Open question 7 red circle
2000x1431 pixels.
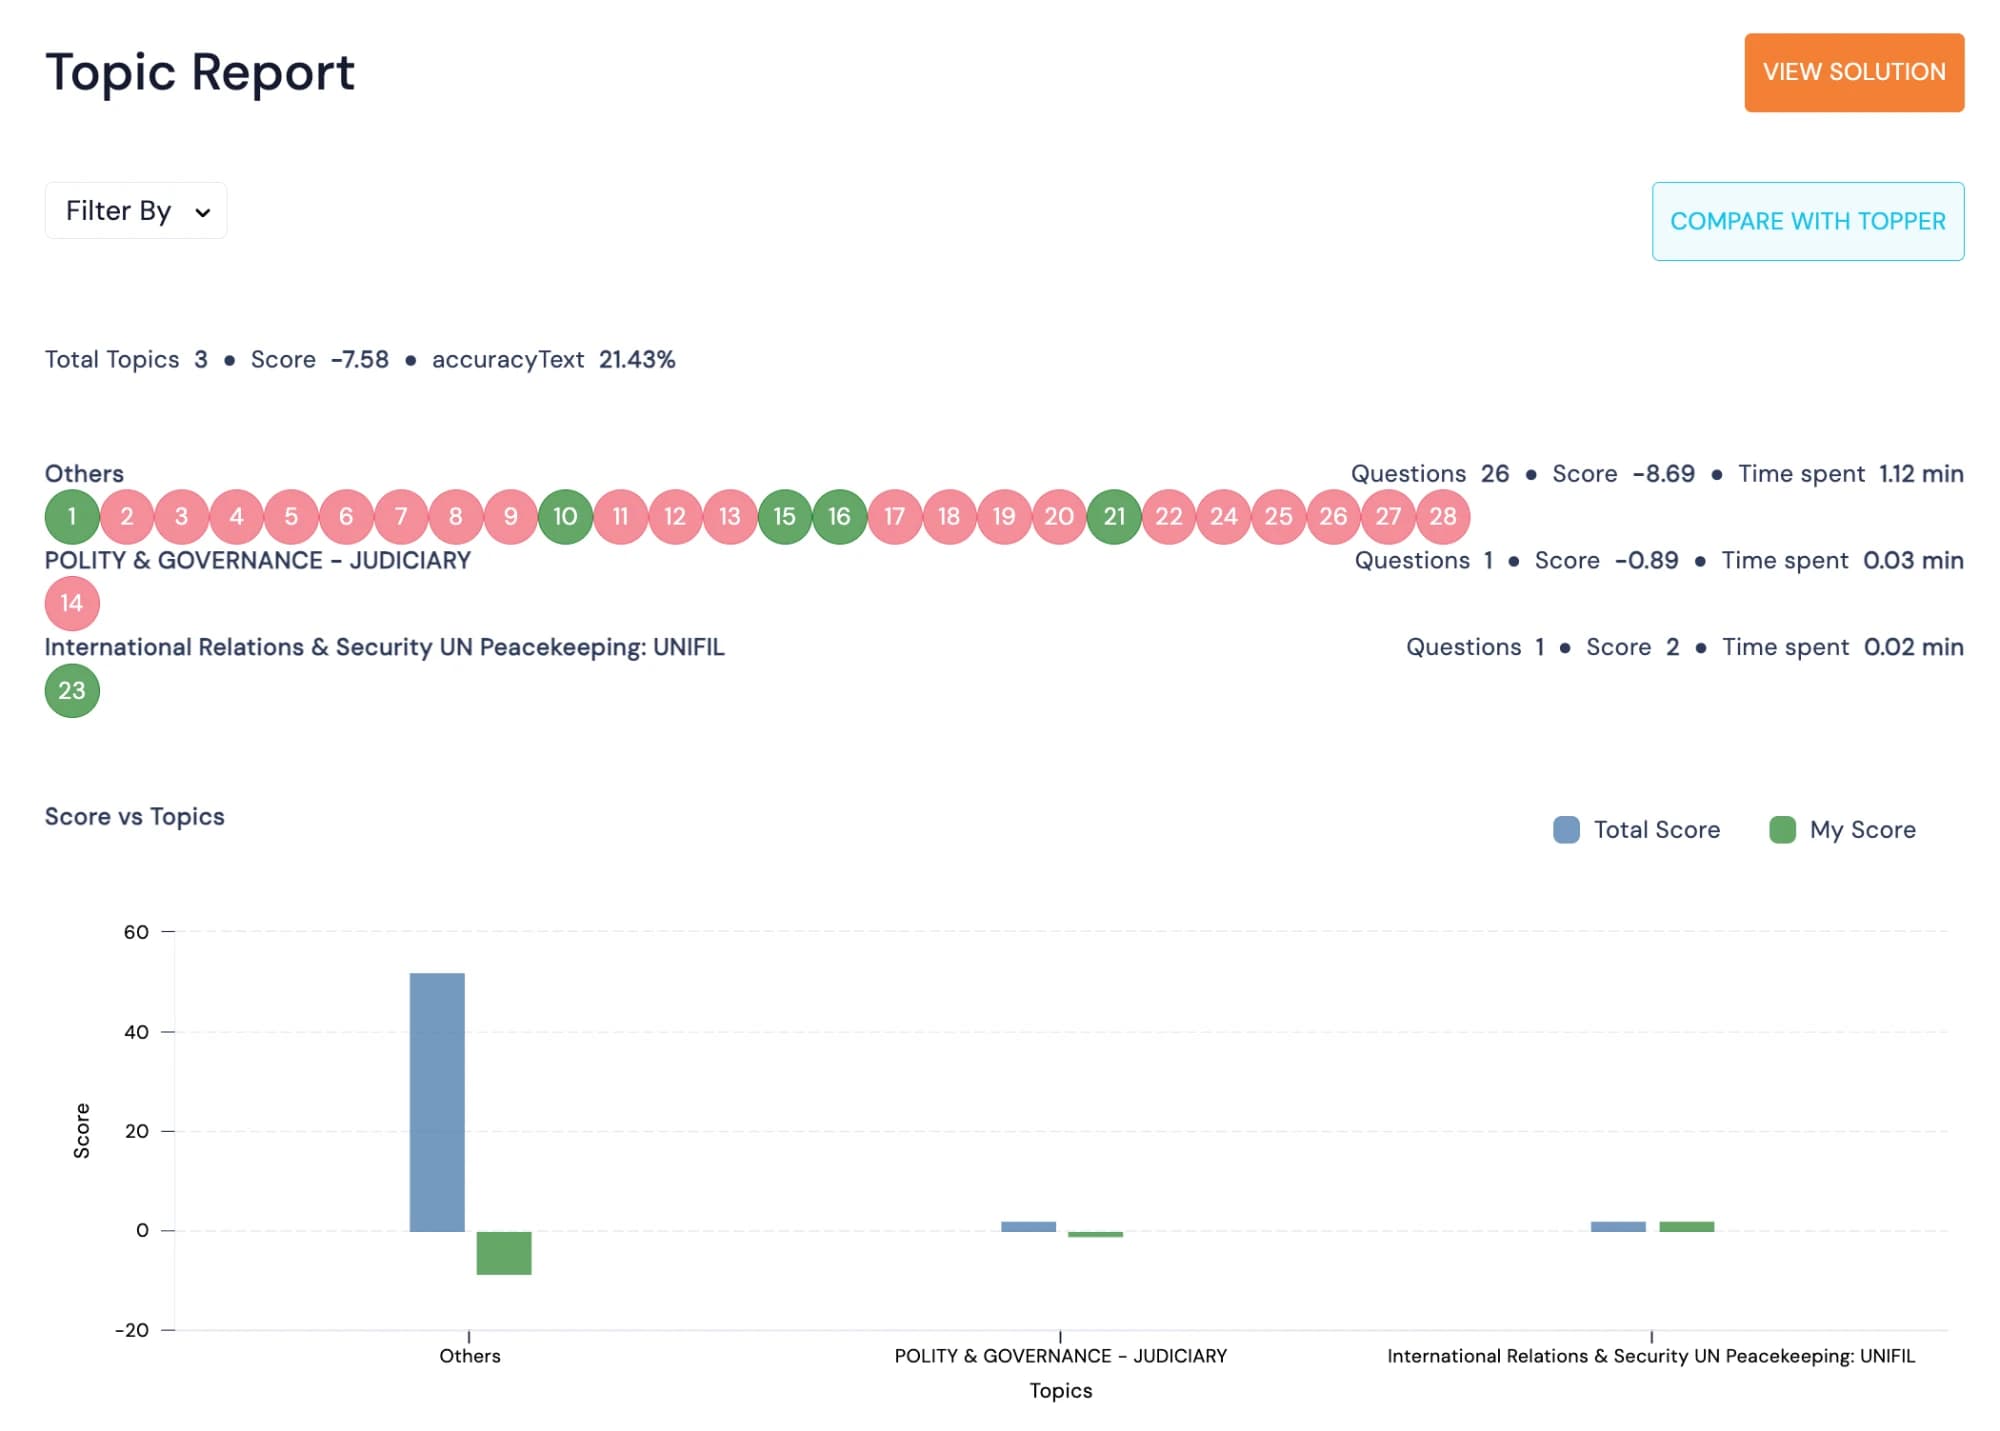tap(401, 516)
